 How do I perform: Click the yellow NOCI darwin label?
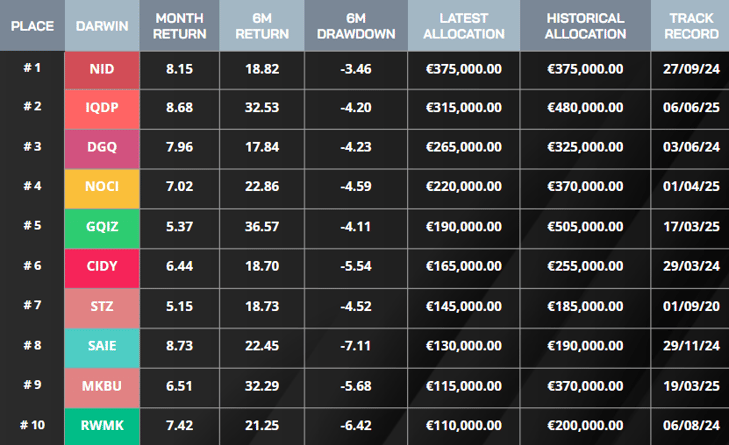[101, 186]
